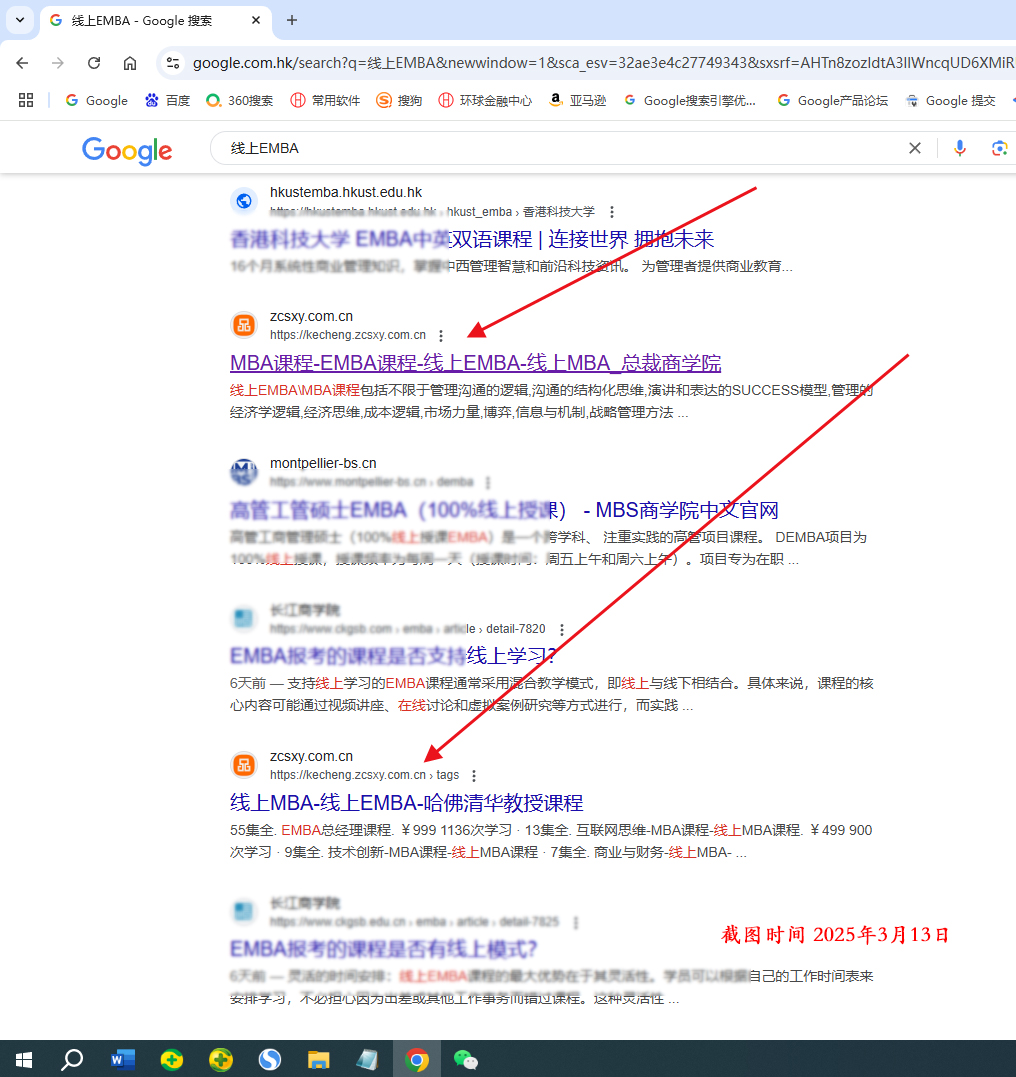Open WeChat from the taskbar
The height and width of the screenshot is (1077, 1016).
pos(465,1059)
